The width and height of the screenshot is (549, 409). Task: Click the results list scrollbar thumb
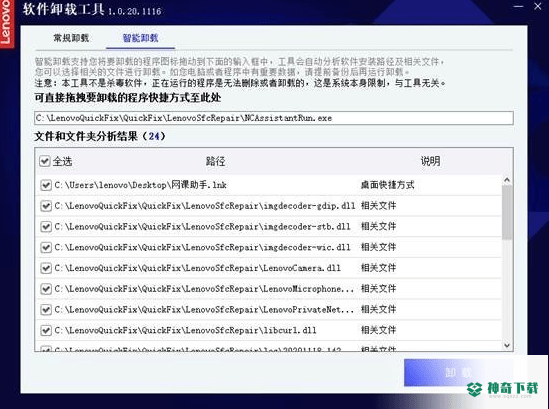click(x=507, y=213)
